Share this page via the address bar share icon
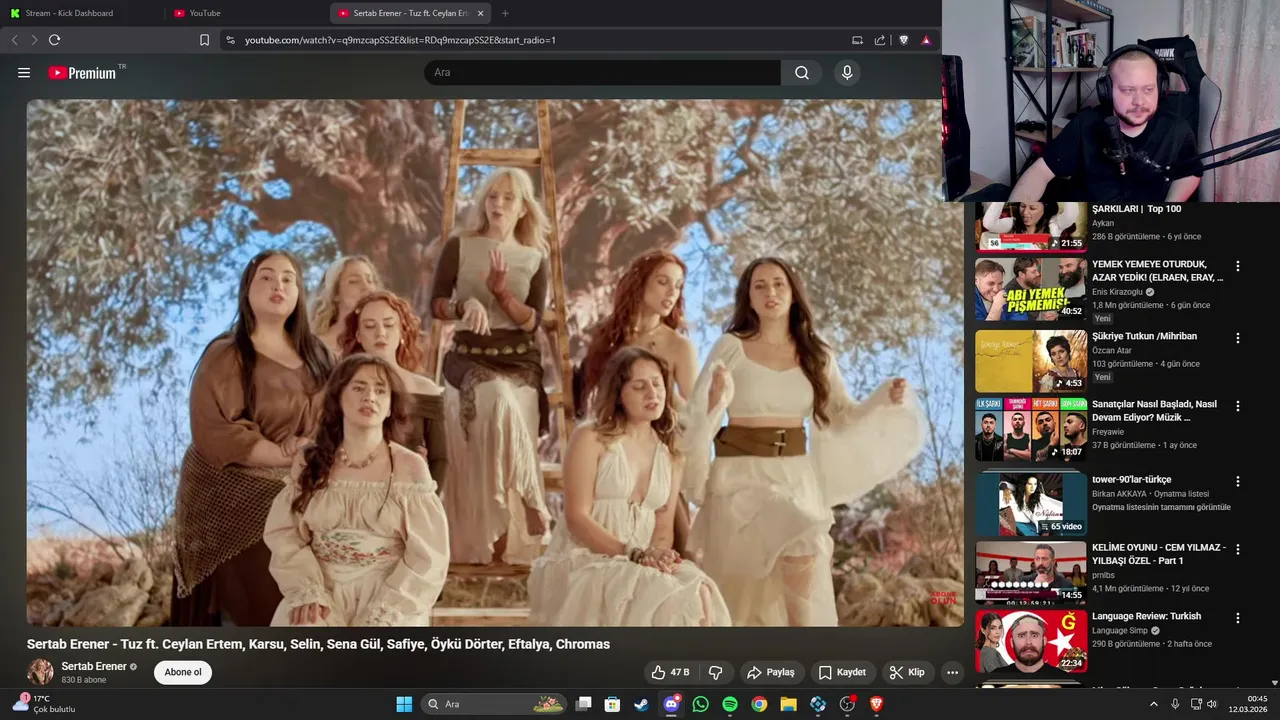This screenshot has width=1280, height=720. [880, 40]
